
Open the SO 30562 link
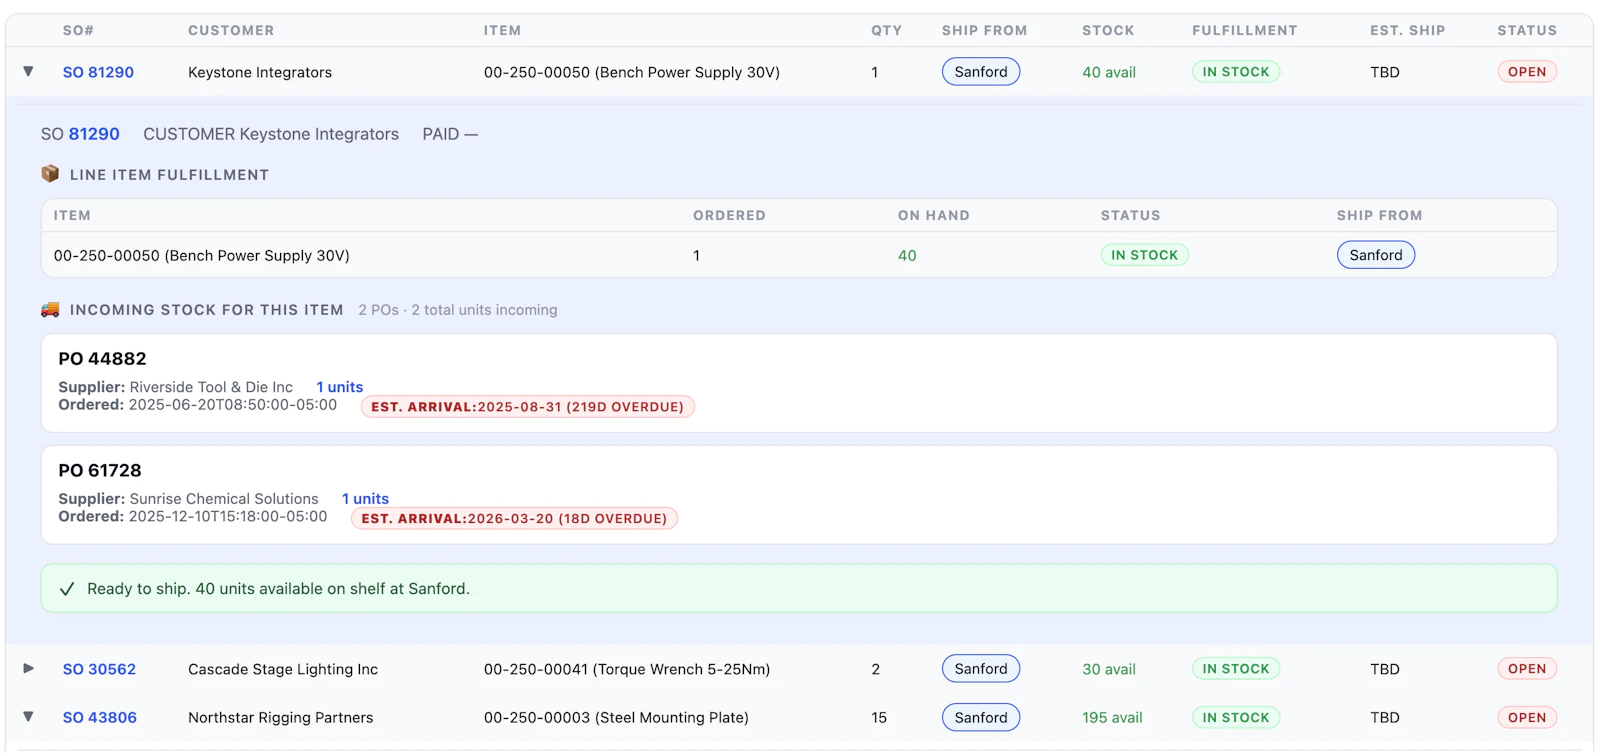99,669
